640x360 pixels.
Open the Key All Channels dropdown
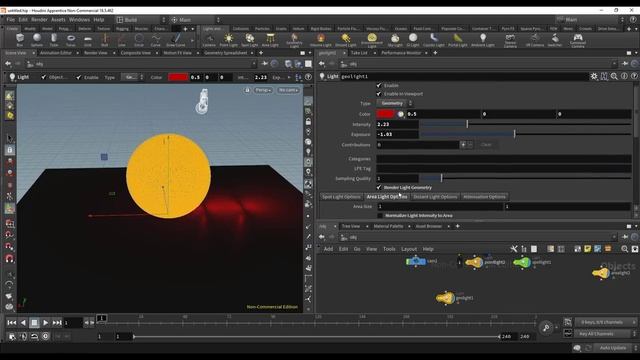point(605,334)
